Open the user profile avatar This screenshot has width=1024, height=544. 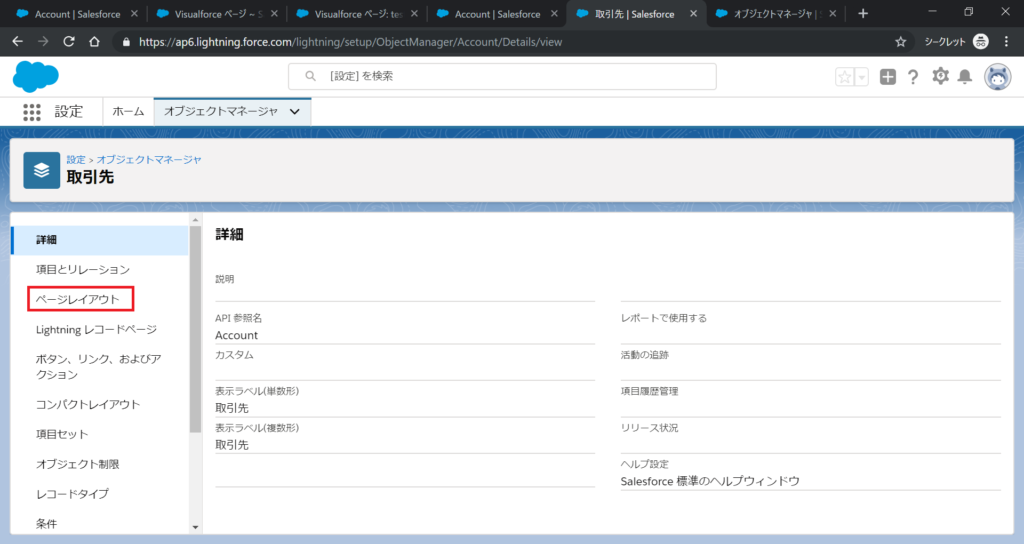point(997,77)
